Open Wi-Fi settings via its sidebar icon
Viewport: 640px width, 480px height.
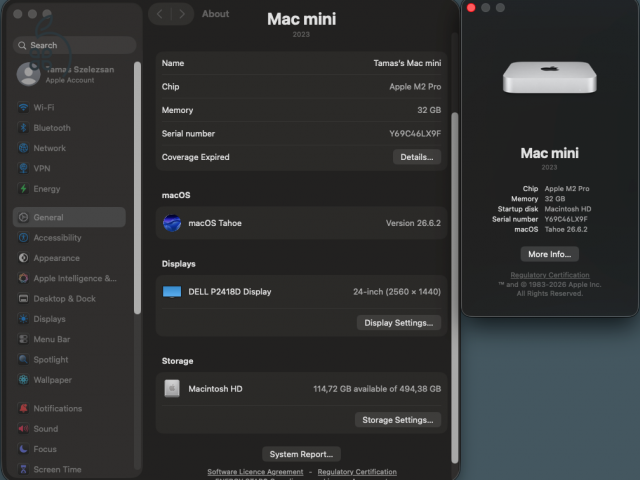23,107
